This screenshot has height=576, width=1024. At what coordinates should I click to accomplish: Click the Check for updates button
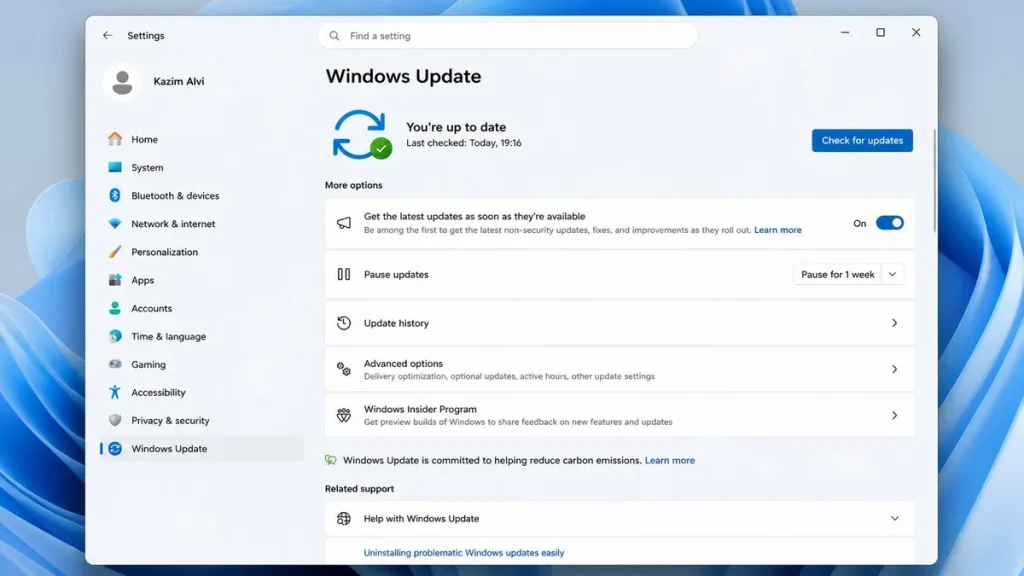tap(862, 140)
